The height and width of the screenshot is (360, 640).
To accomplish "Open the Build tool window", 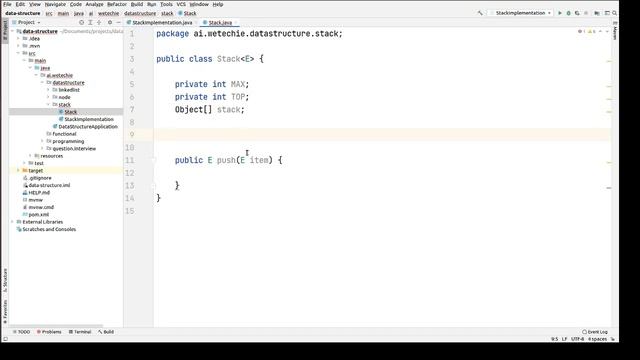I will click(106, 332).
